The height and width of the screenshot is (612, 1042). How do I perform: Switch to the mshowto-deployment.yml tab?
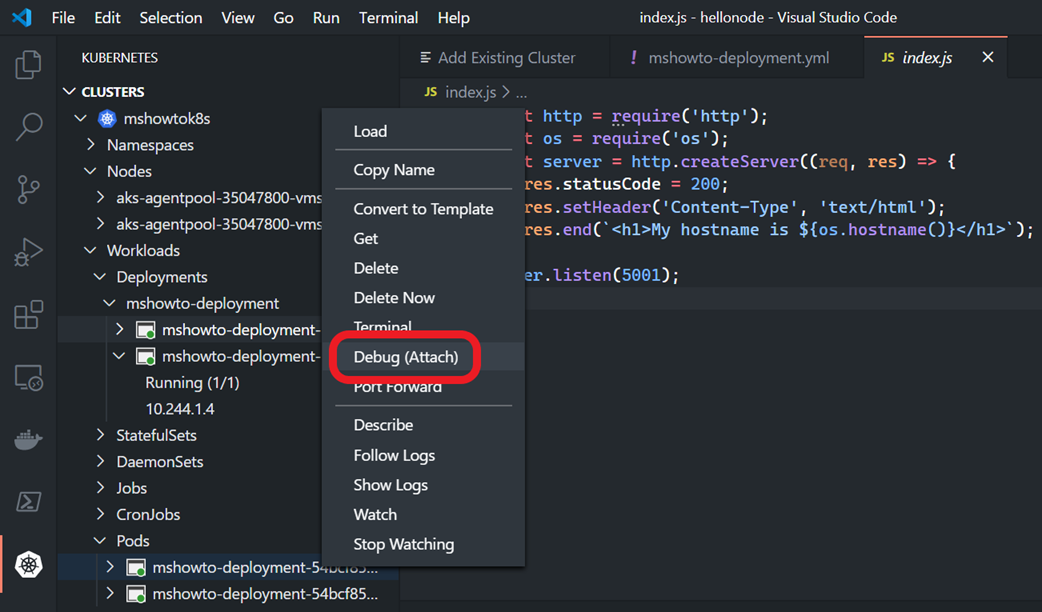coord(736,58)
